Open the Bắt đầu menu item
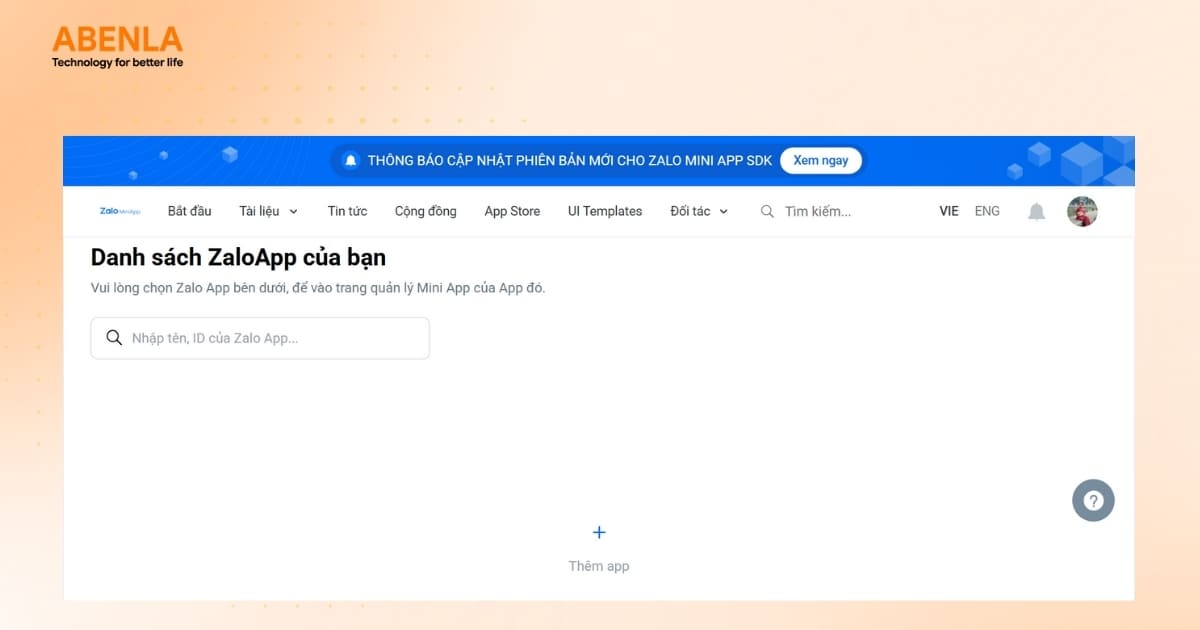The image size is (1200, 630). coord(190,211)
